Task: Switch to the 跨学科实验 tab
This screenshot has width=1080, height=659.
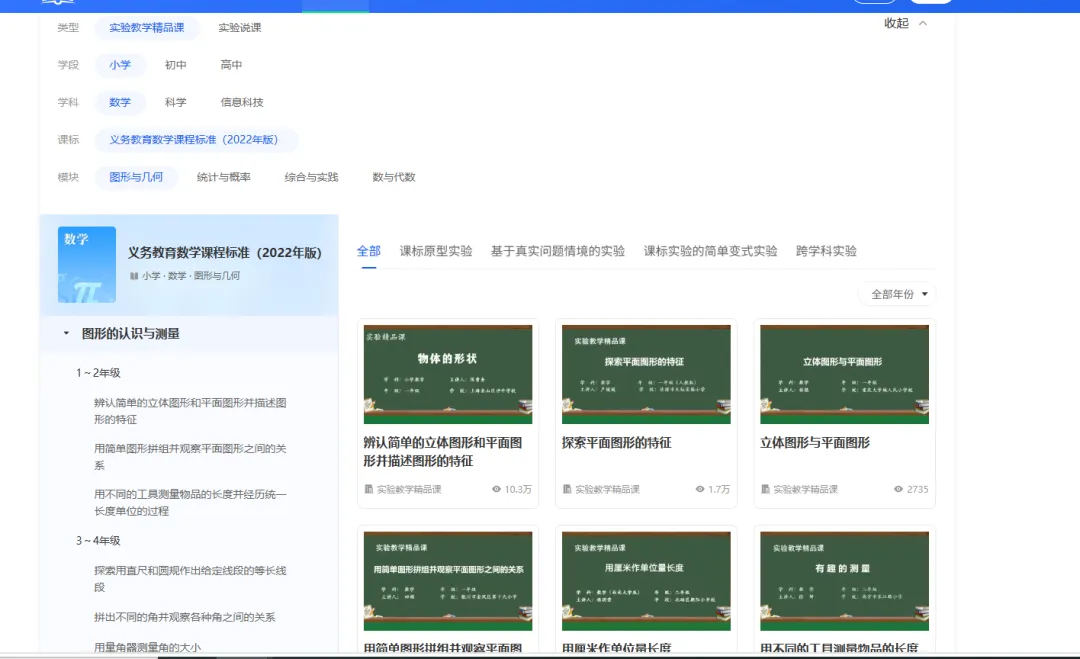Action: tap(827, 251)
